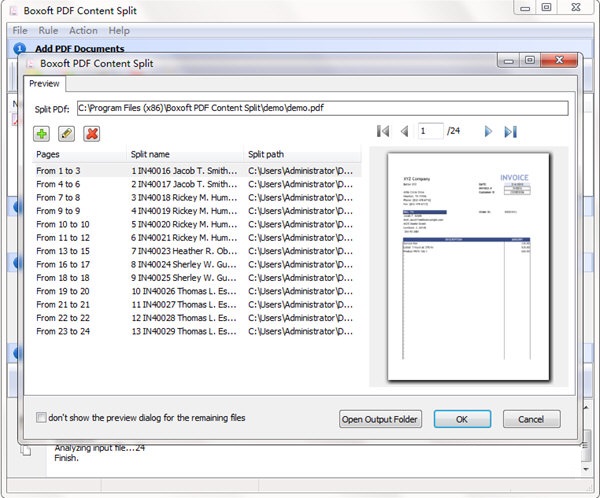Open the Action menu in main window
The image size is (600, 498).
(x=83, y=31)
